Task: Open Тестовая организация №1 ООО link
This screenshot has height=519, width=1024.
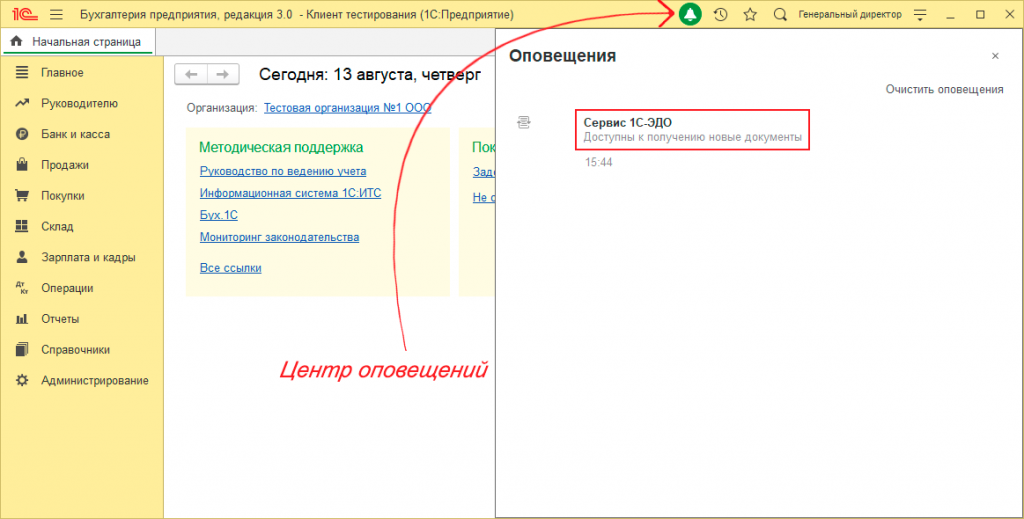Action: 347,108
